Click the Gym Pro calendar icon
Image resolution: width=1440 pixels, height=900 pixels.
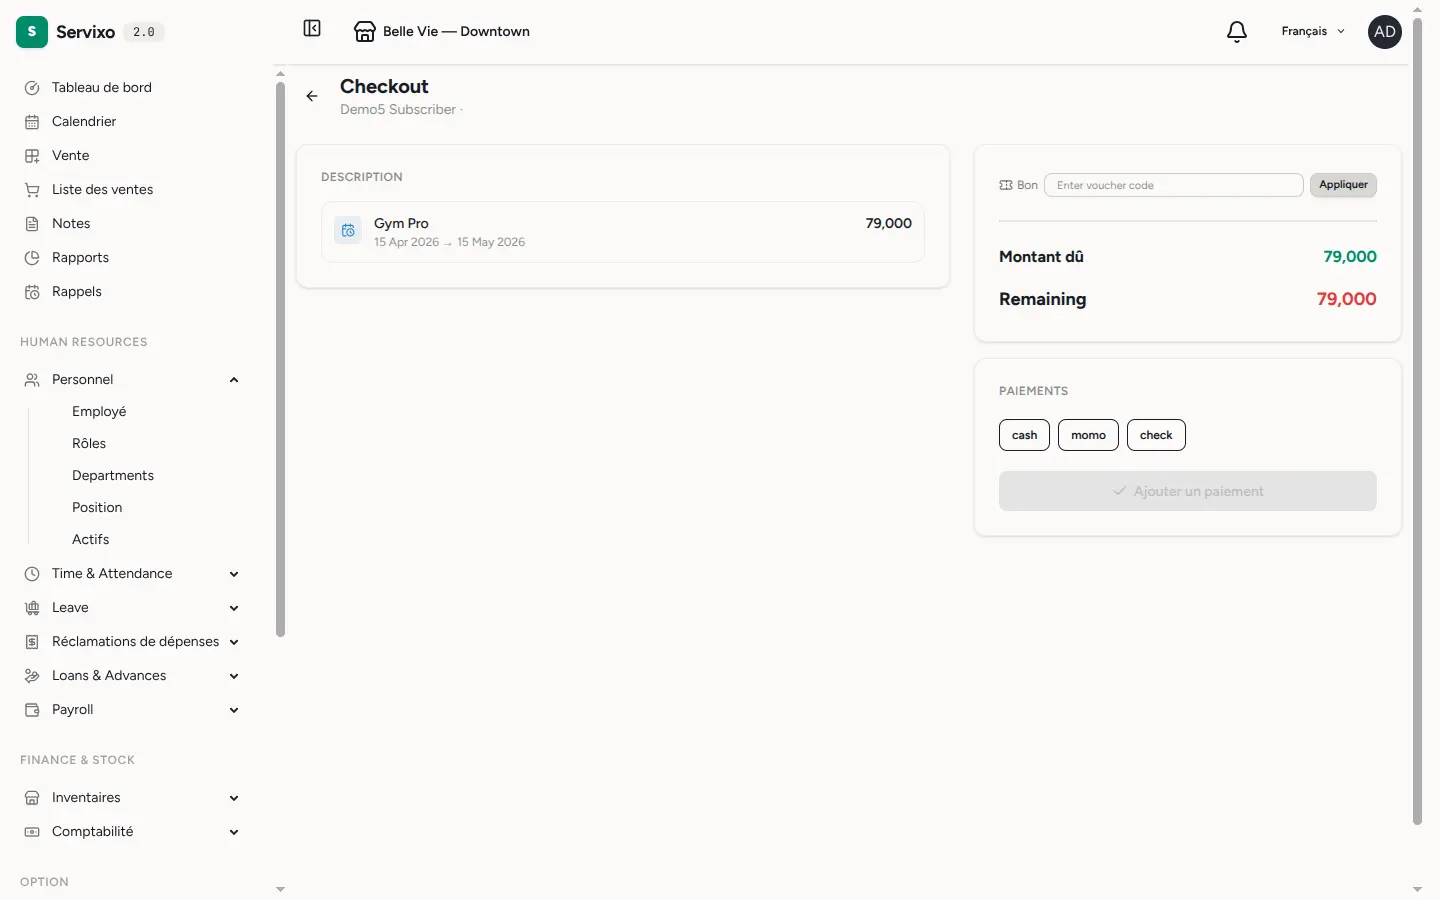pos(348,231)
